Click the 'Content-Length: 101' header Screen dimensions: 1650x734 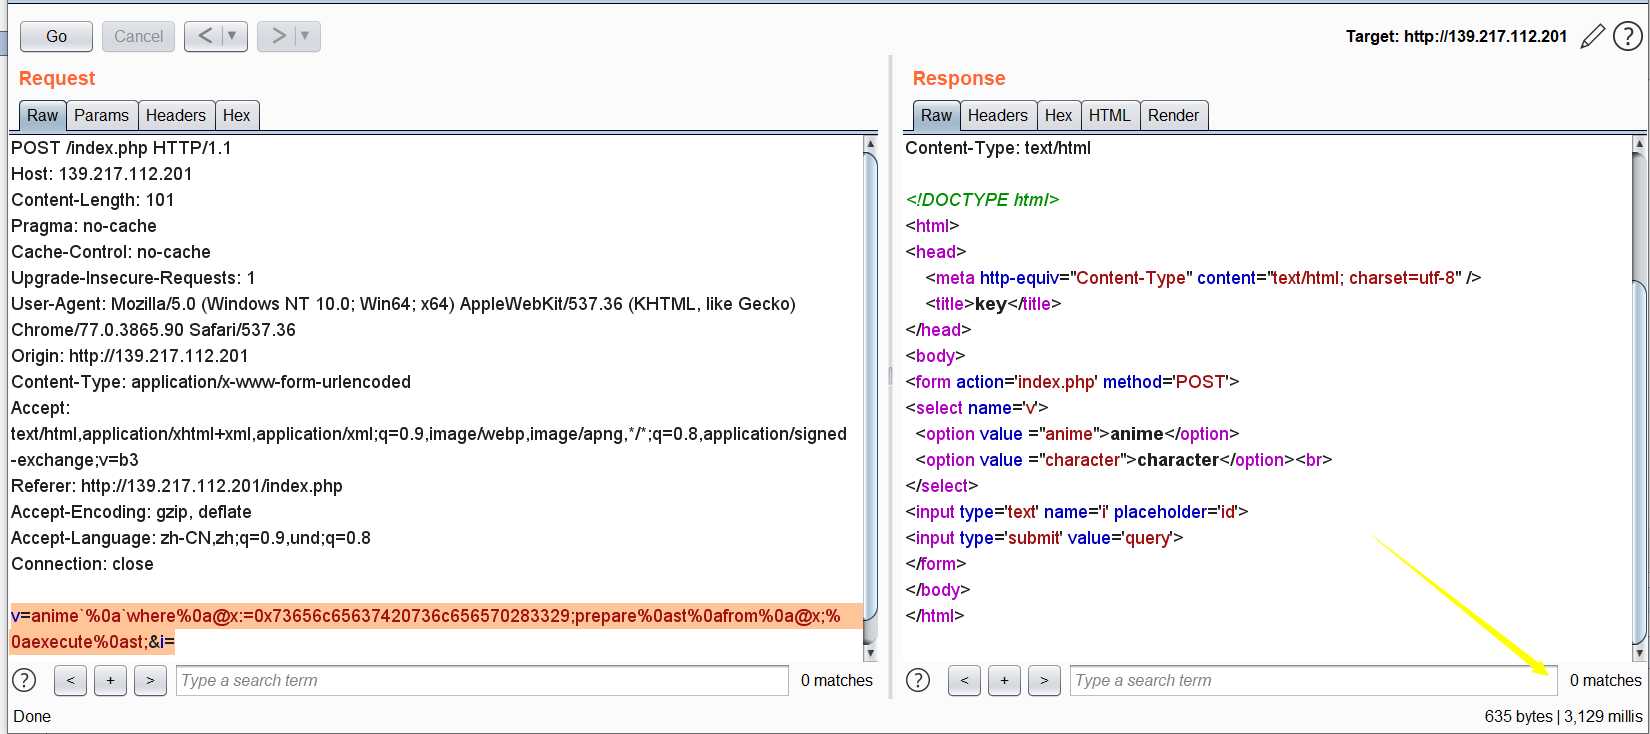[93, 200]
